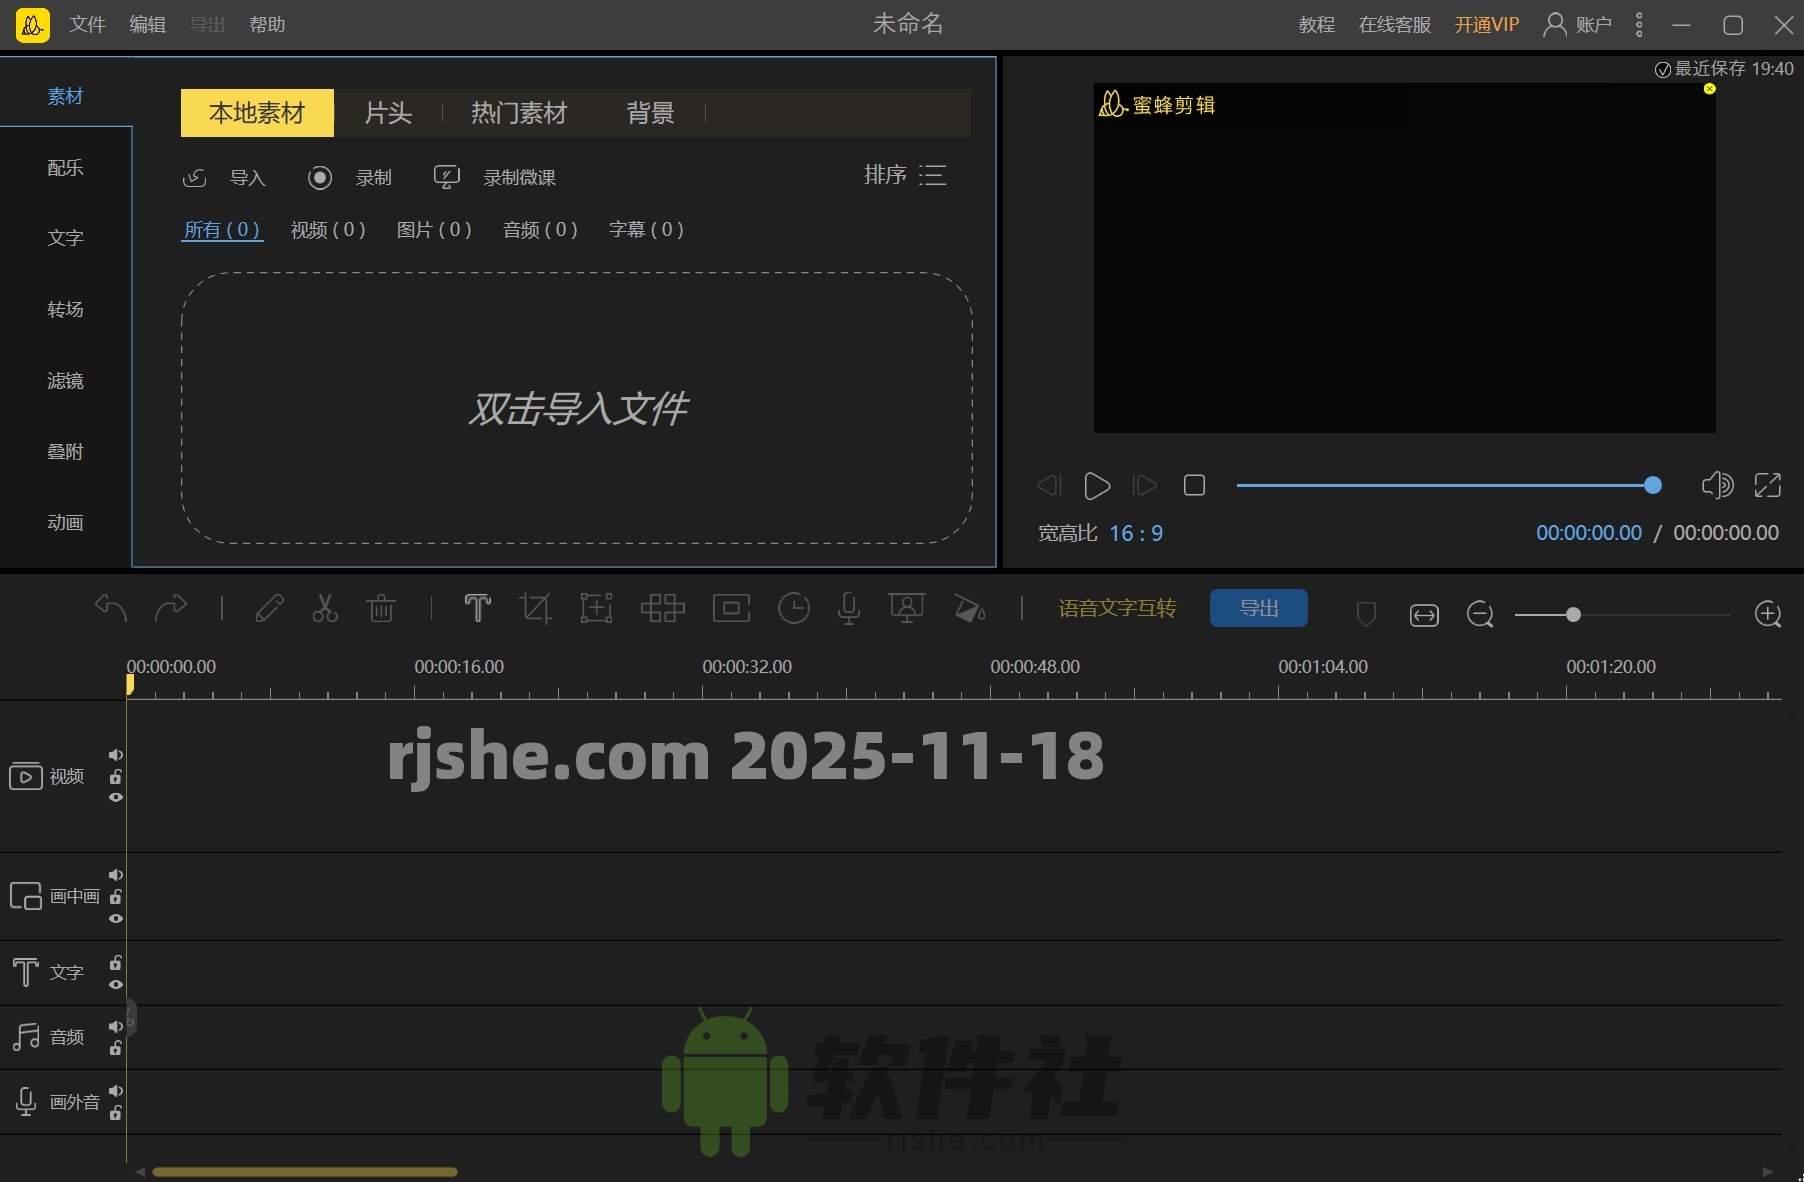Lock the 画中画 track
The width and height of the screenshot is (1804, 1182).
click(115, 897)
